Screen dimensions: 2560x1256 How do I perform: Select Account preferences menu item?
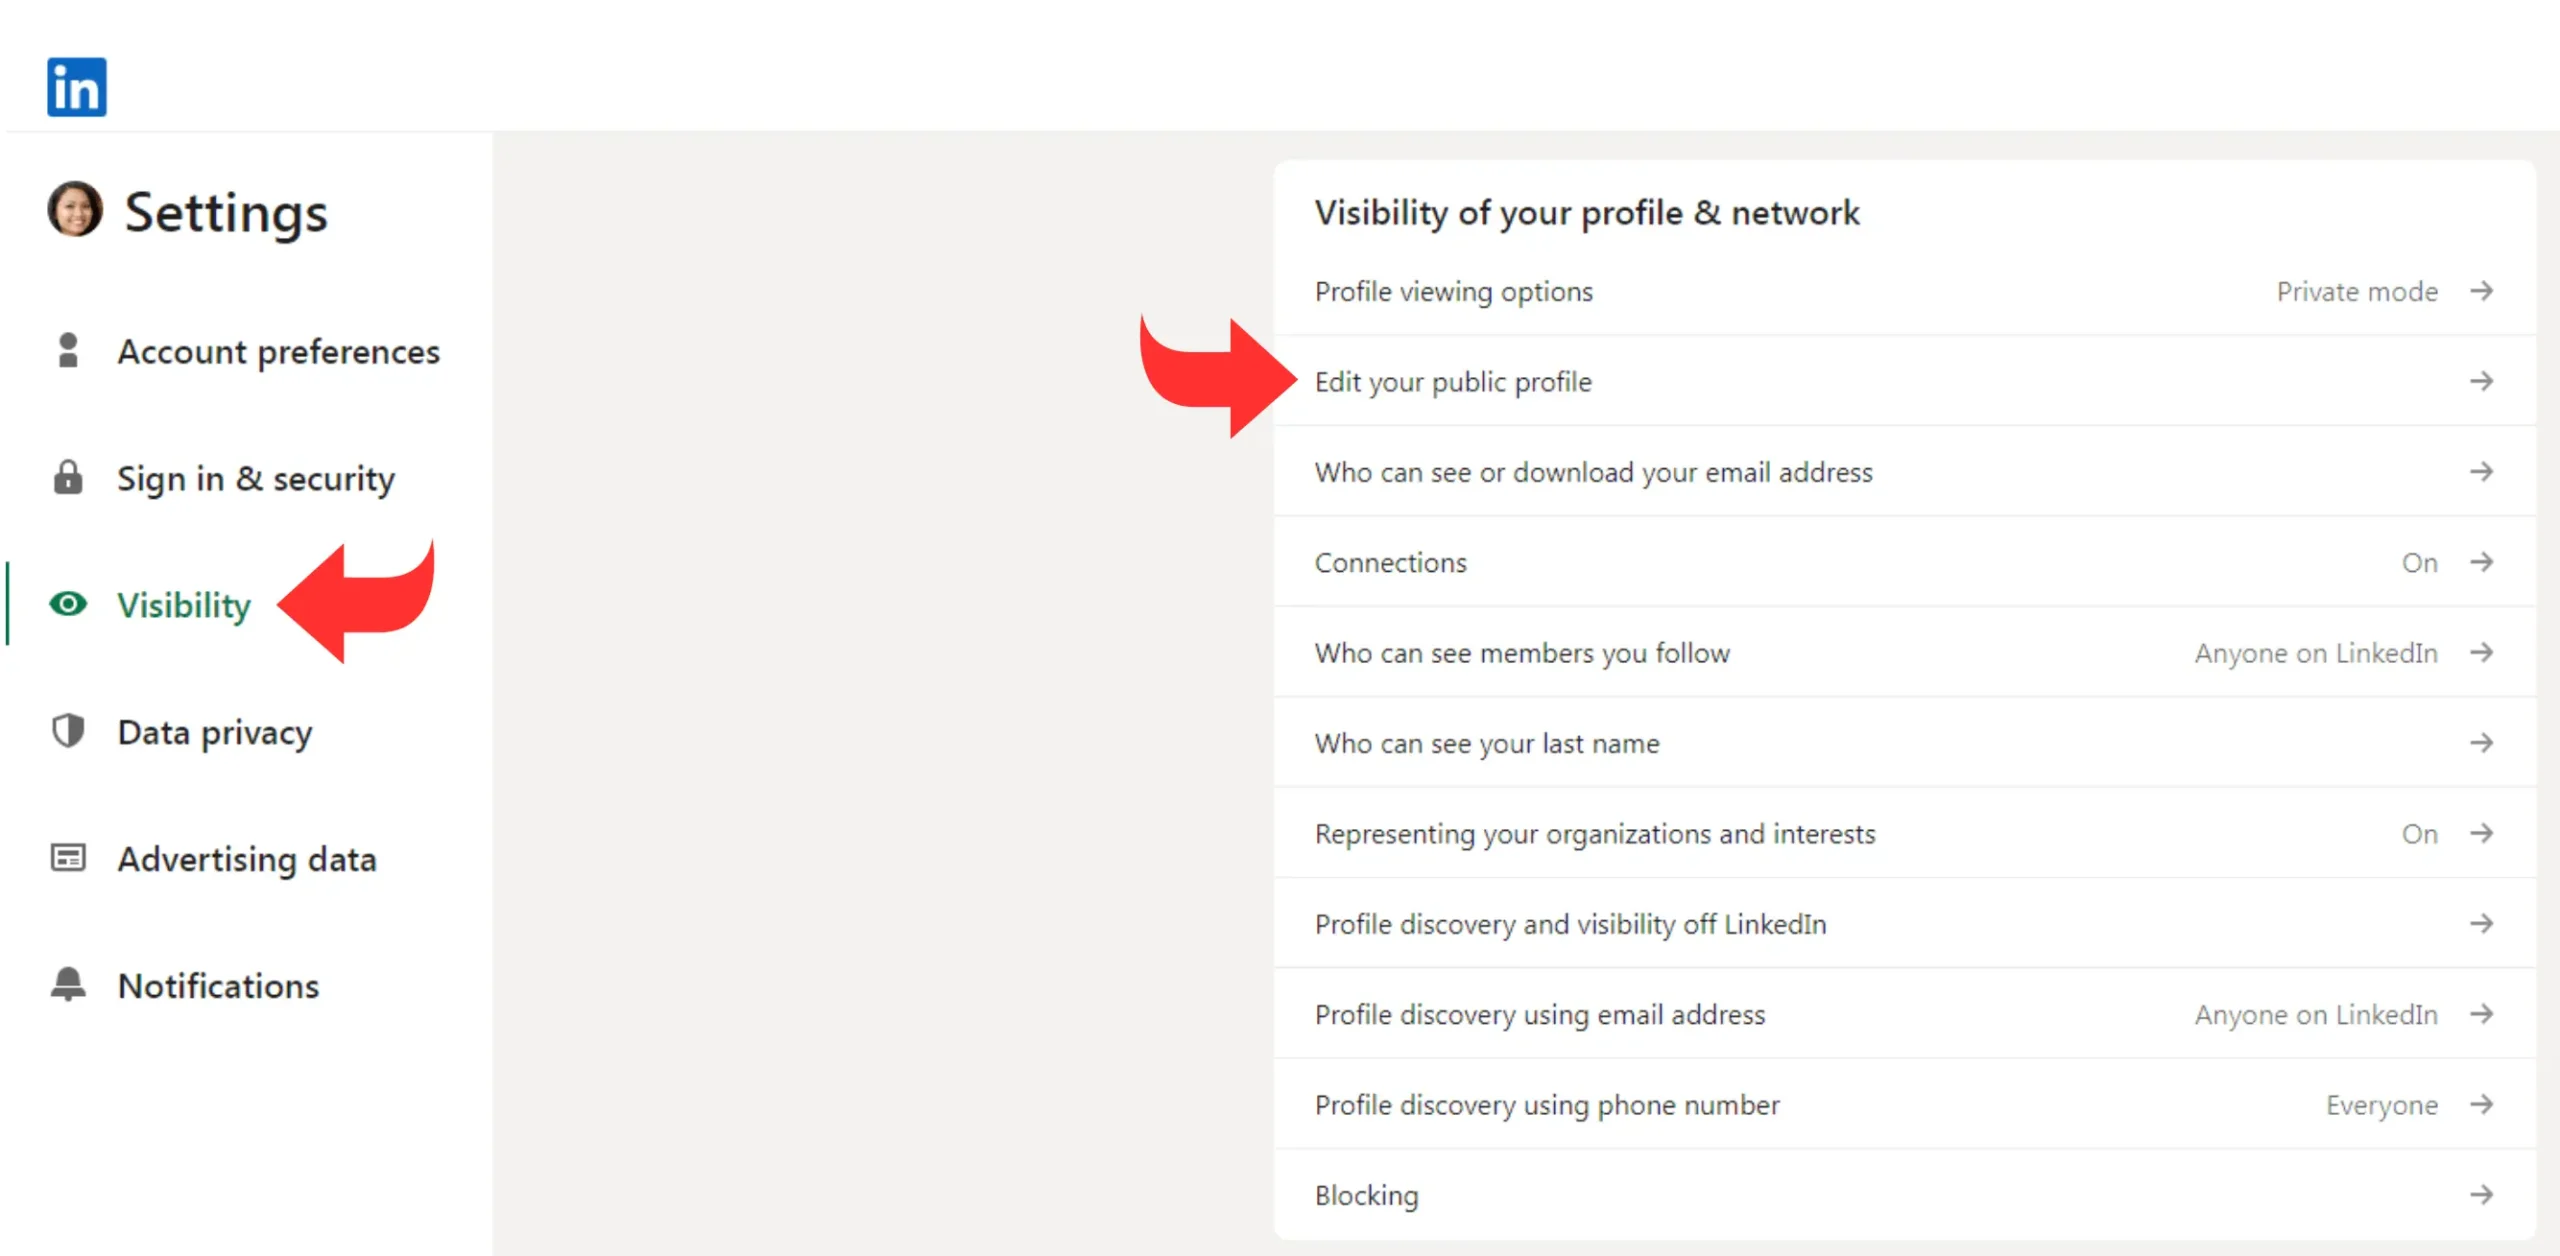pos(278,350)
